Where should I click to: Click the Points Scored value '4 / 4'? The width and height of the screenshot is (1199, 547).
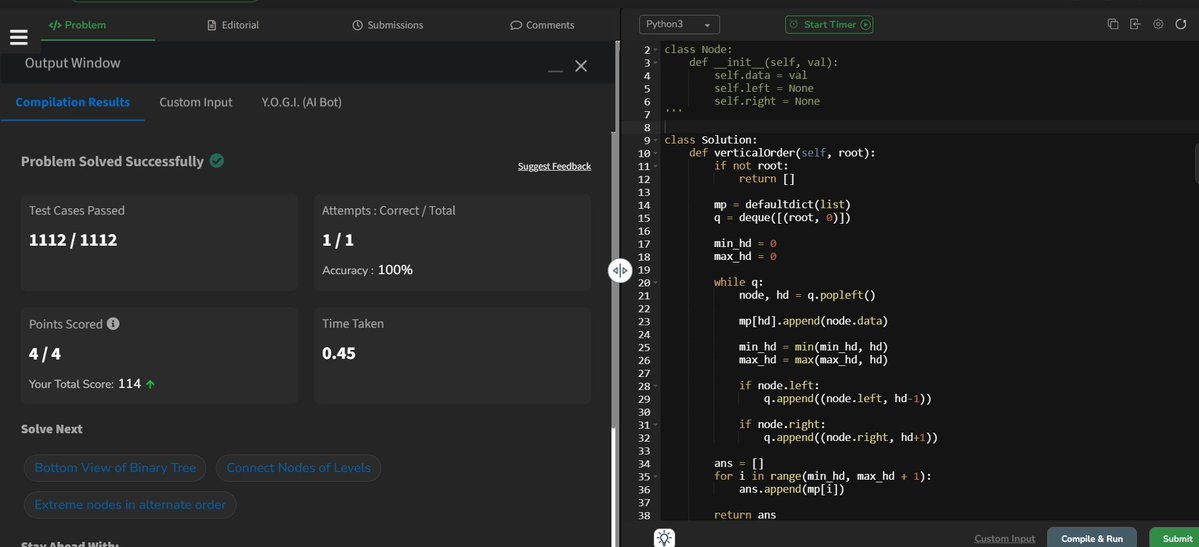[47, 353]
